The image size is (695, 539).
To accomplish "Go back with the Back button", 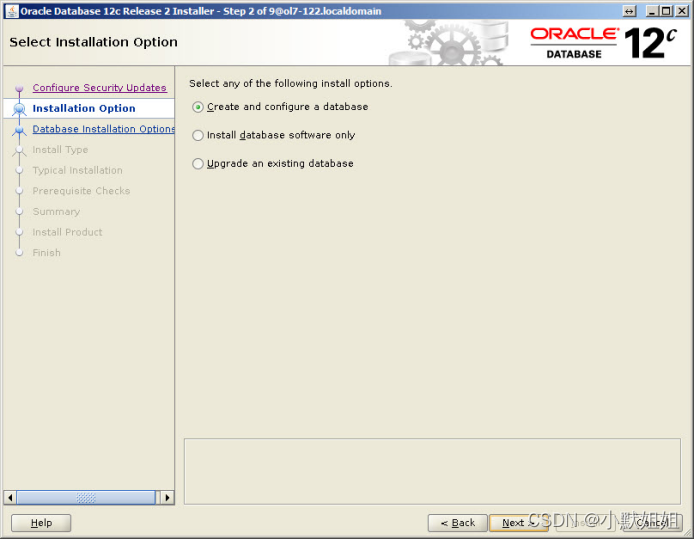I will [x=457, y=523].
